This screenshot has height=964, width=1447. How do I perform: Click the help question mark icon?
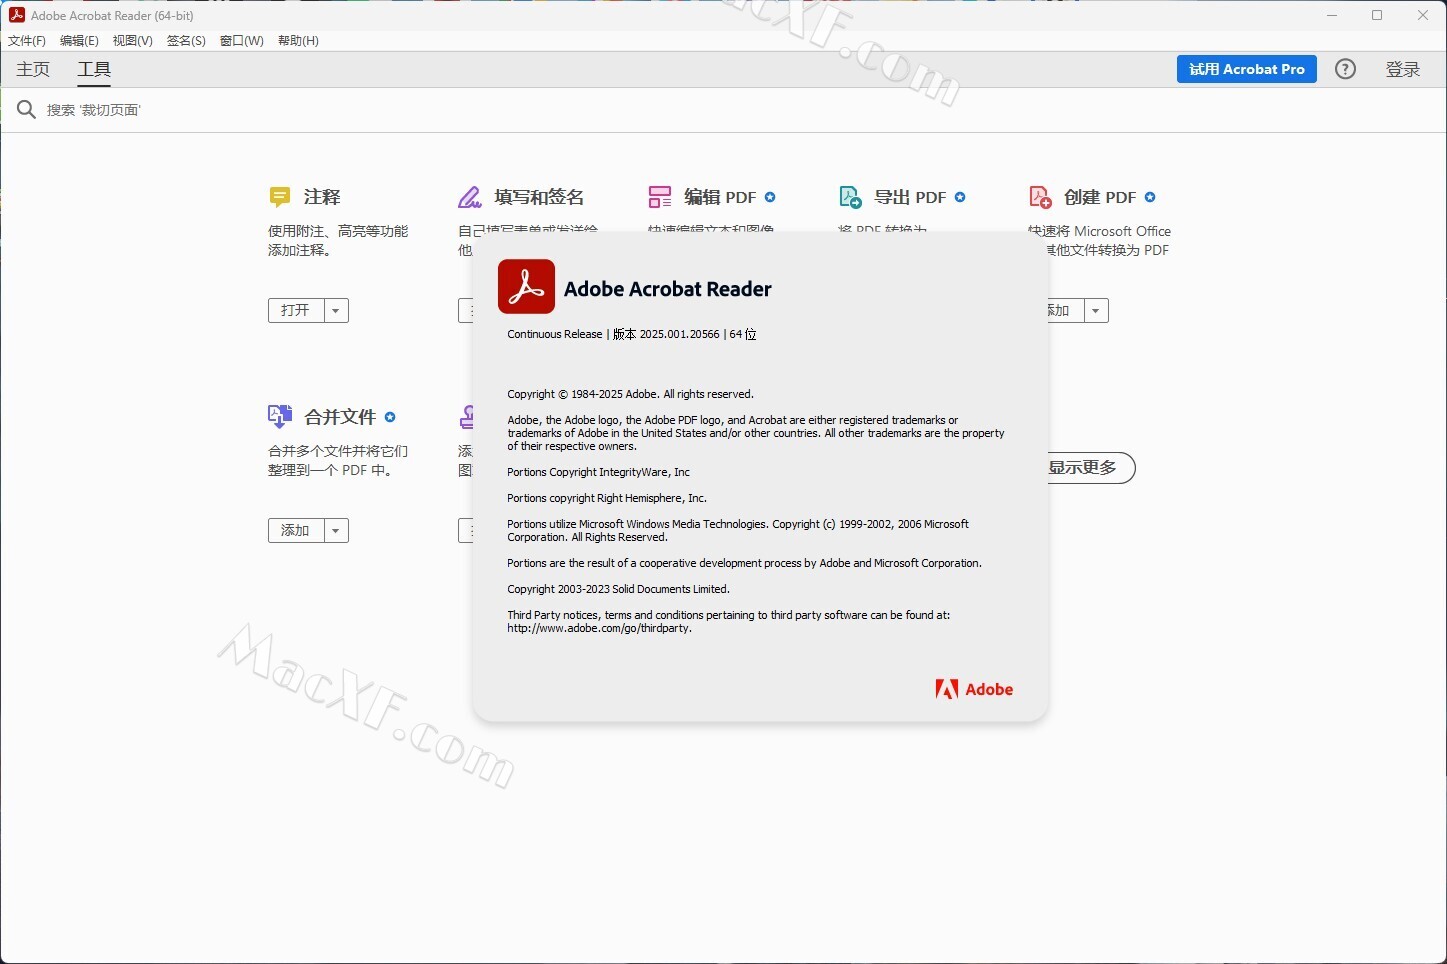[x=1346, y=69]
